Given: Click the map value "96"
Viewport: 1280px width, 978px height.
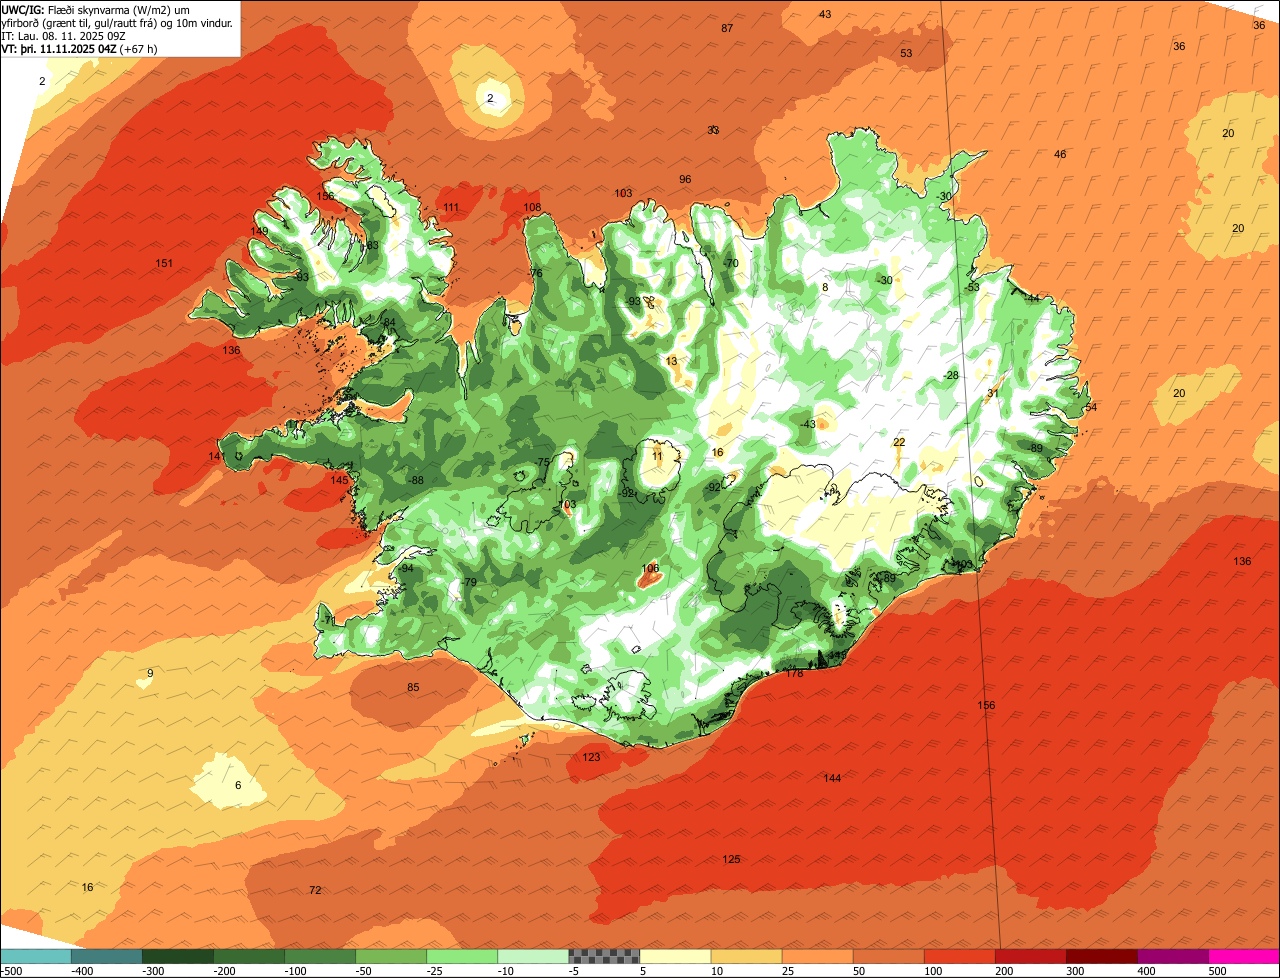Looking at the screenshot, I should point(685,179).
